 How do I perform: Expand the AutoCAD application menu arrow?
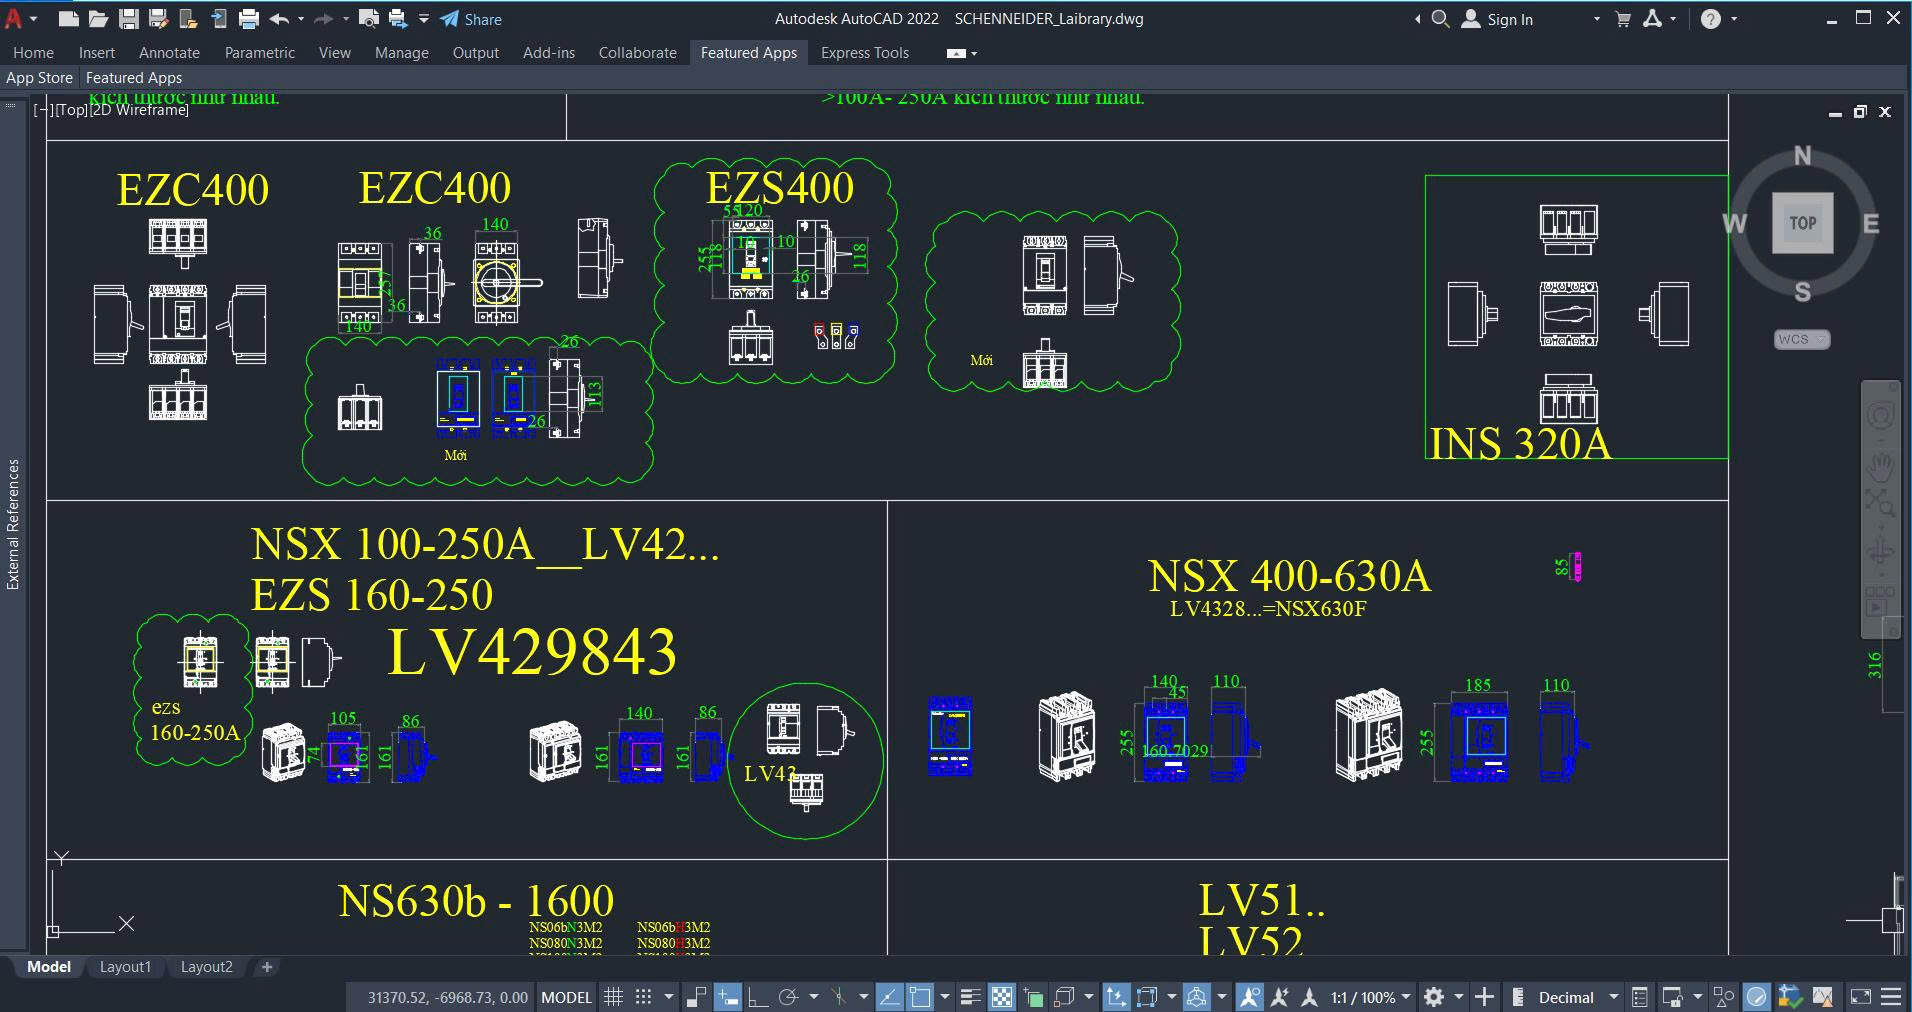[x=34, y=19]
